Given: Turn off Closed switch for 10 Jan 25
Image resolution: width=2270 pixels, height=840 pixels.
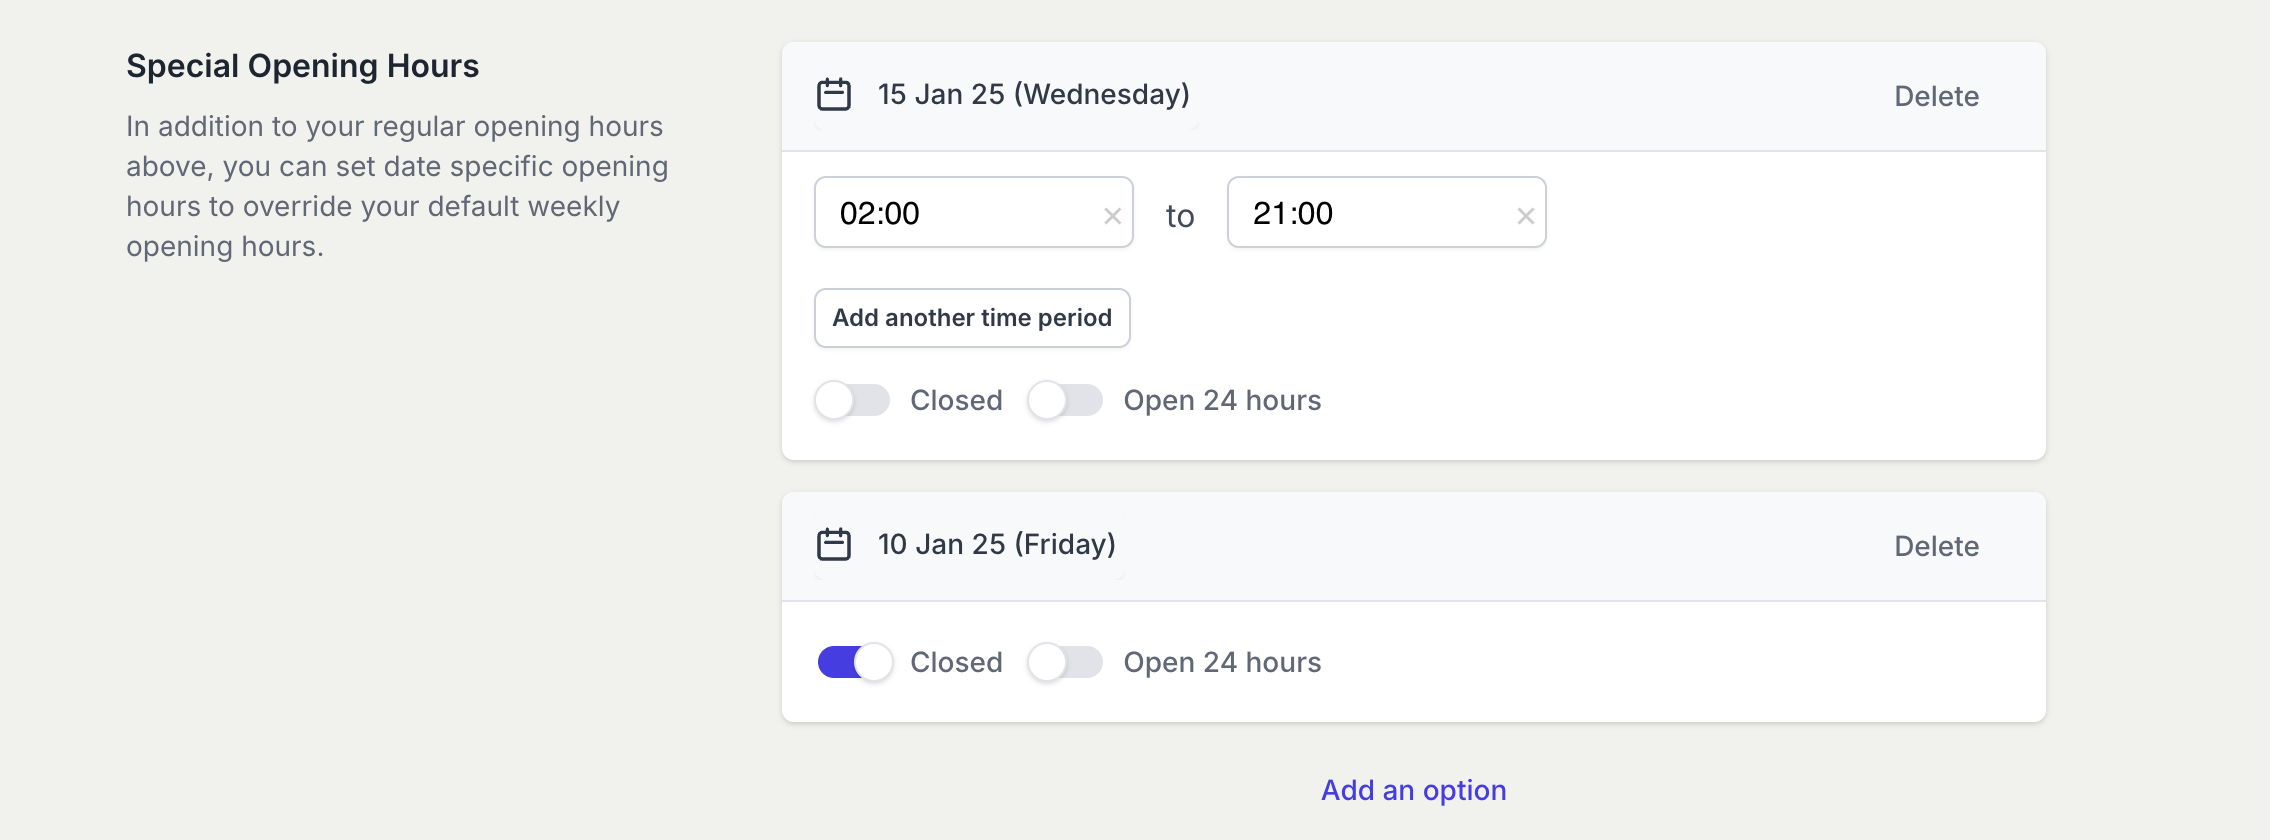Looking at the screenshot, I should click(x=854, y=662).
